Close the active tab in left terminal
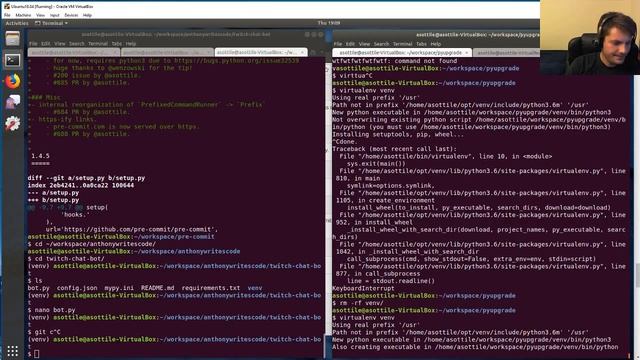This screenshot has height=360, width=640. click(302, 52)
